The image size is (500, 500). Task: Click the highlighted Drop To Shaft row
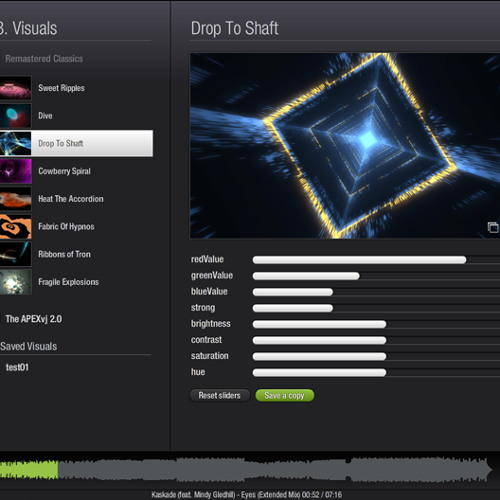76,143
